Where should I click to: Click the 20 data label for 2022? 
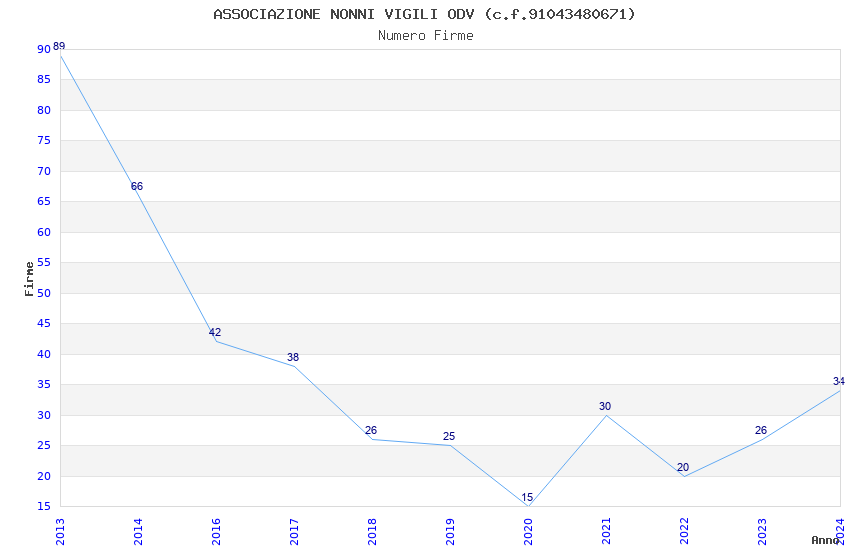683,467
